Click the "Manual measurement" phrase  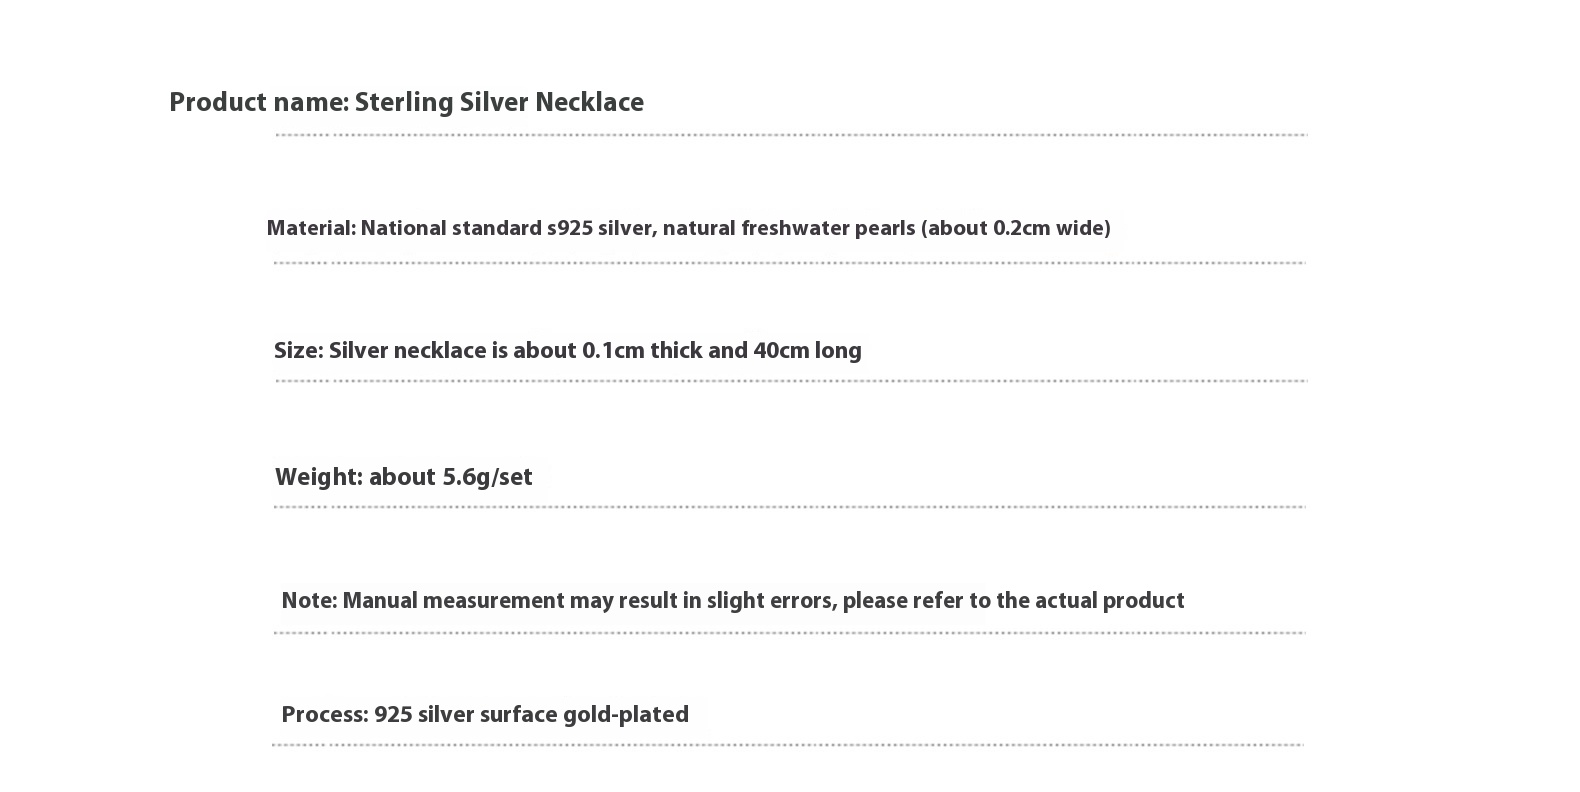(453, 601)
